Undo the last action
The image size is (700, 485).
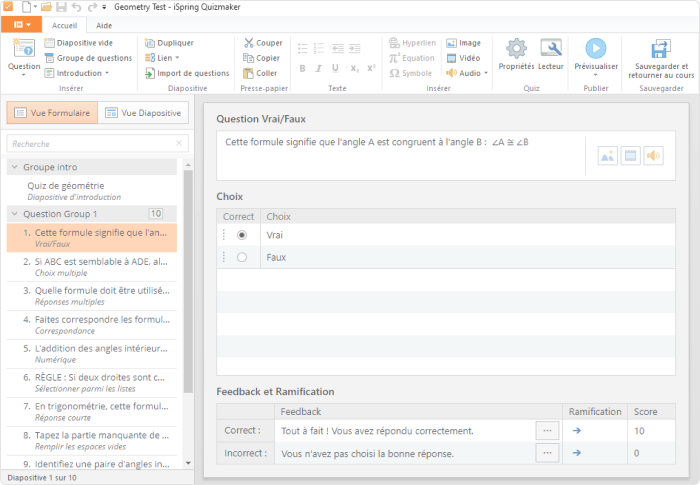pyautogui.click(x=77, y=7)
